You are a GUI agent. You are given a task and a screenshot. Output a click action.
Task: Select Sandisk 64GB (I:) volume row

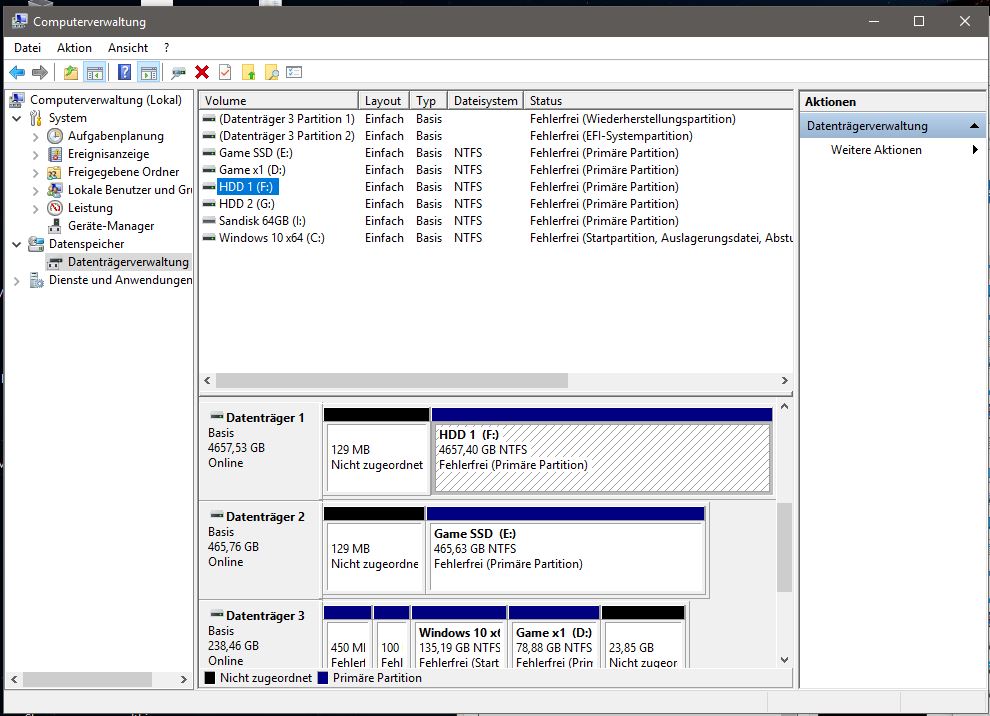pos(496,221)
